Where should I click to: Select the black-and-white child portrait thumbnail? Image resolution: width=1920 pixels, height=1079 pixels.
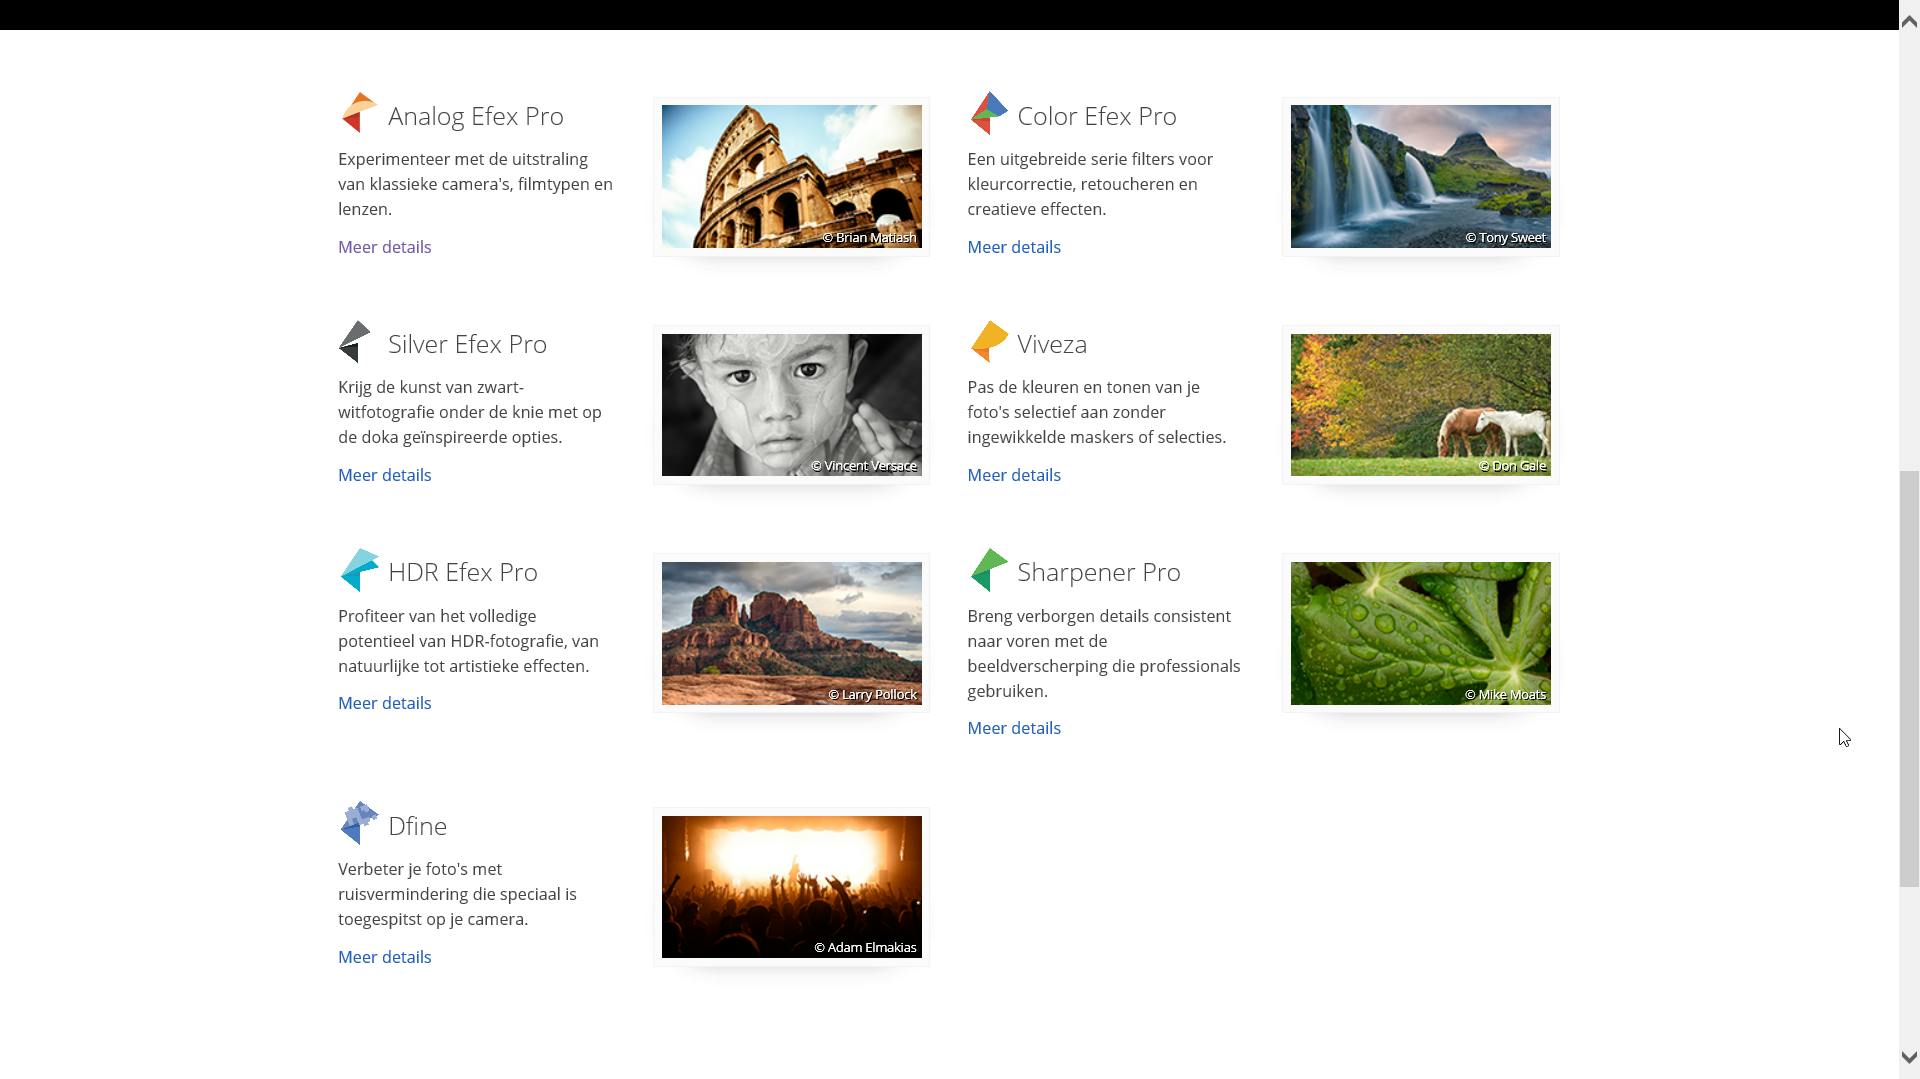(x=791, y=405)
